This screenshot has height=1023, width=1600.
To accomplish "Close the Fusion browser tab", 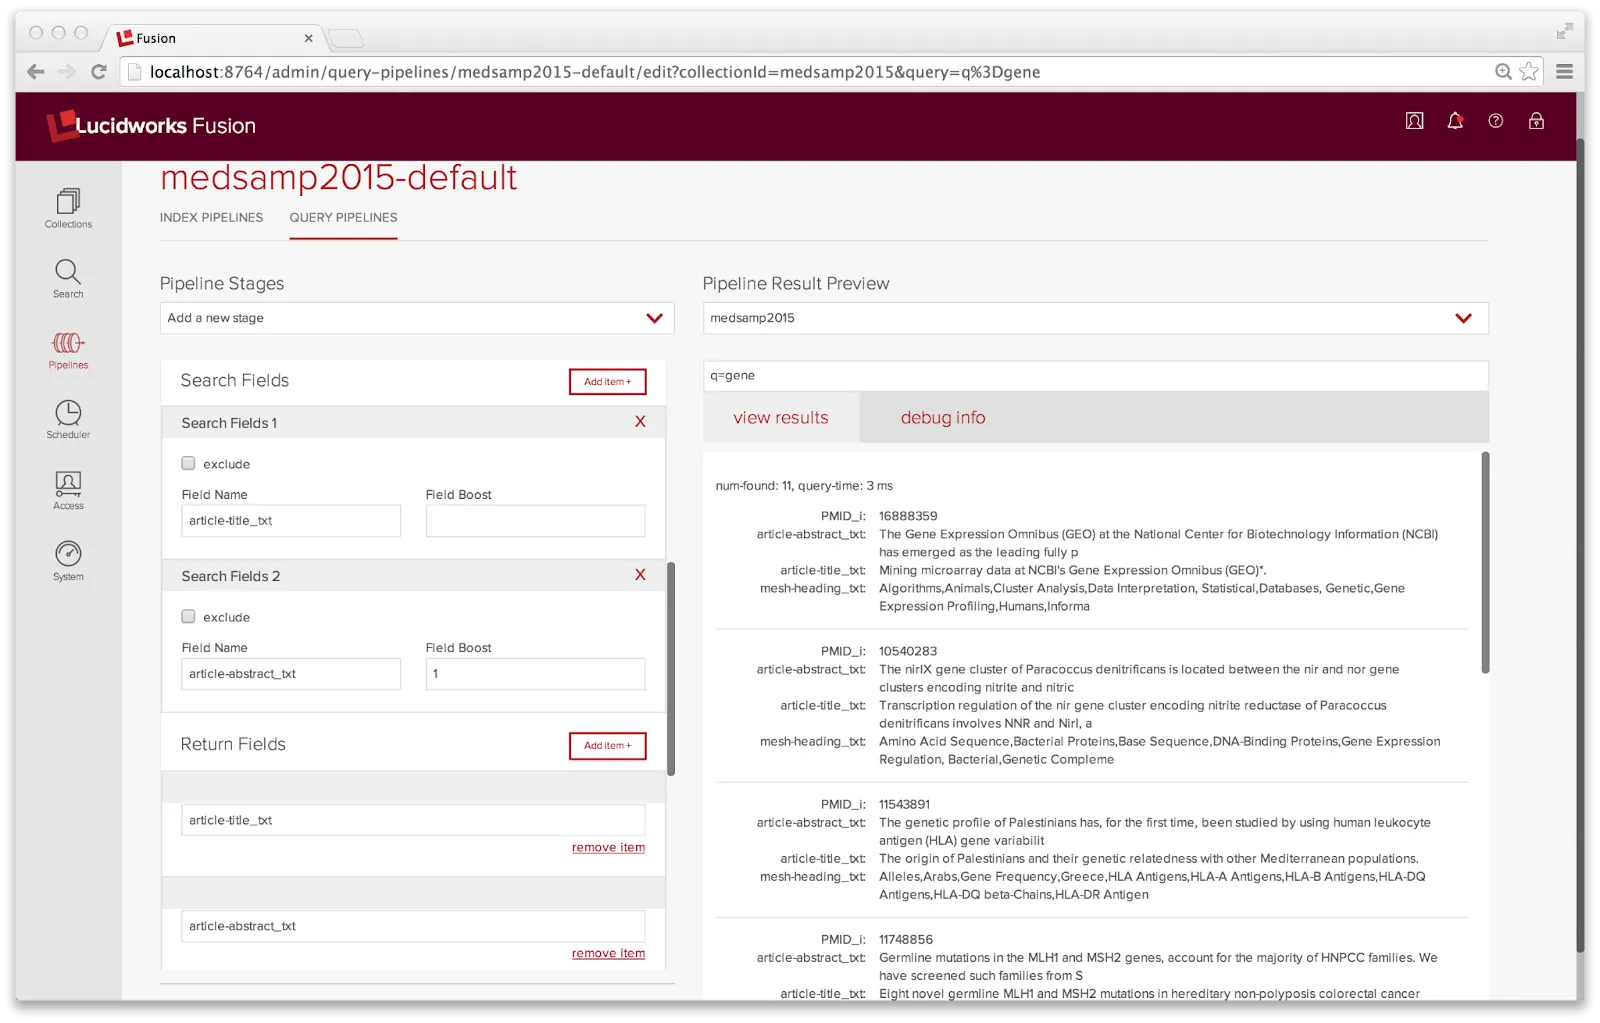I will tap(308, 38).
